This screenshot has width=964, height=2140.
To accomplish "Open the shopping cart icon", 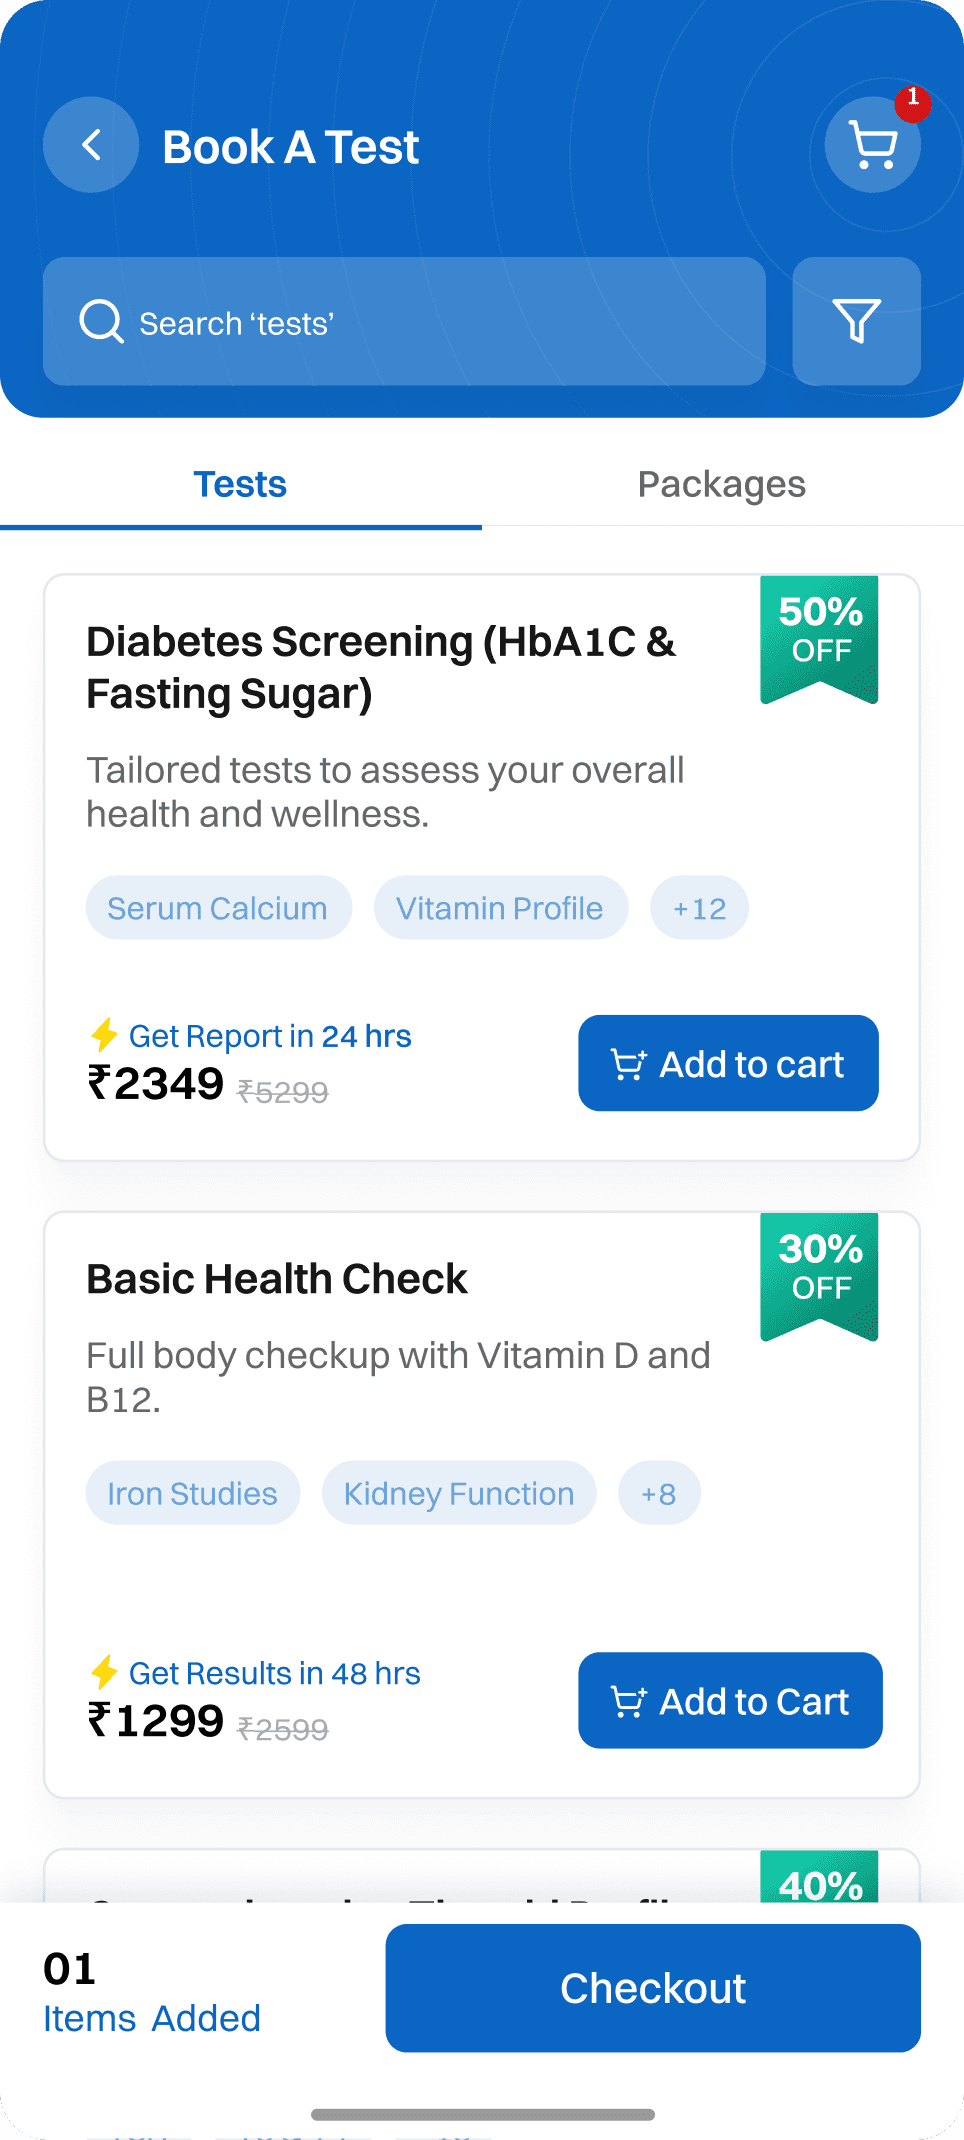I will click(872, 146).
